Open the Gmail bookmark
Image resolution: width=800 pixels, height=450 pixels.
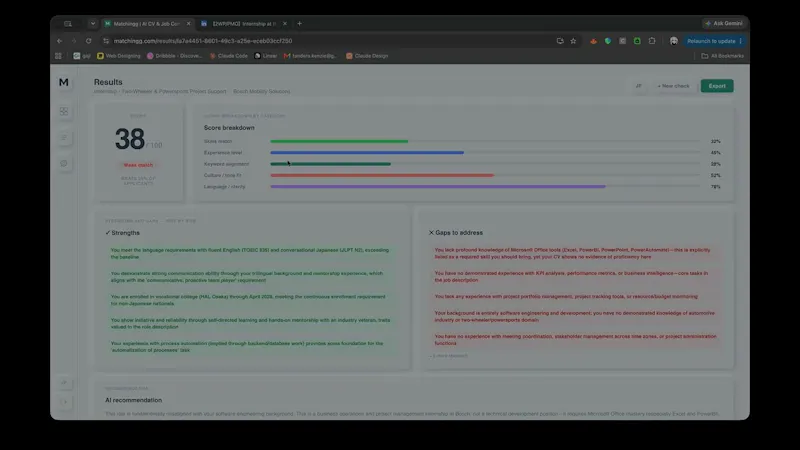click(310, 56)
